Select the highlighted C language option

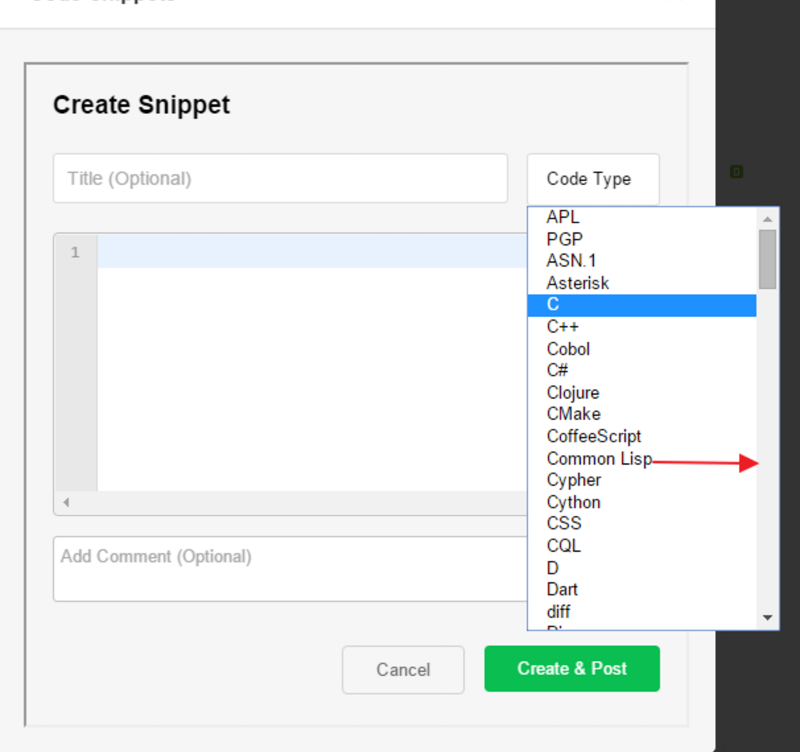click(x=640, y=305)
